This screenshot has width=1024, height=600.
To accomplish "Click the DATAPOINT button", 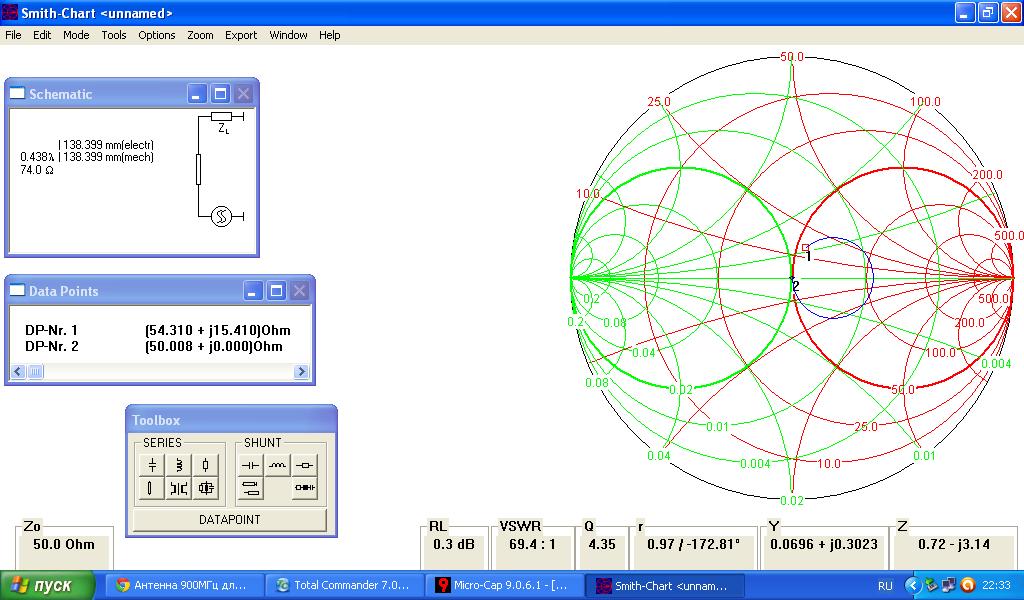I will coord(229,520).
